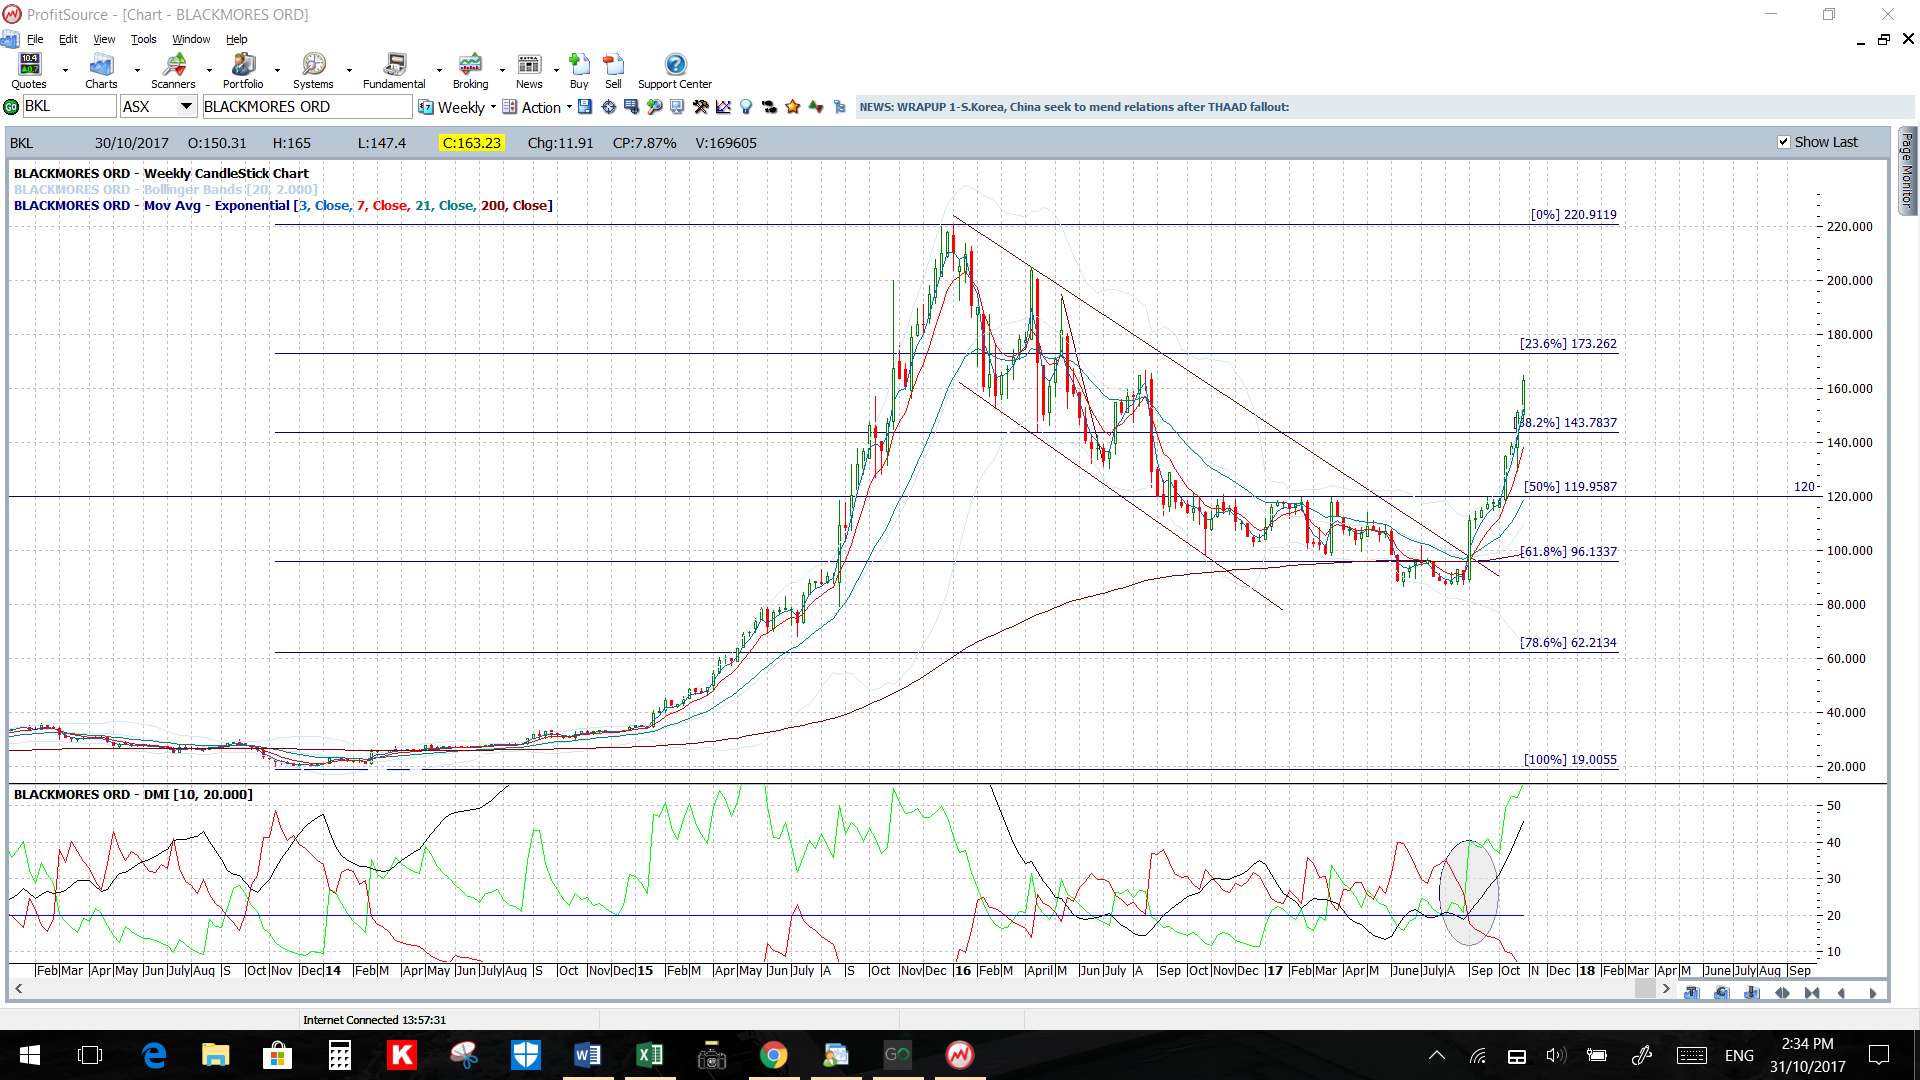
Task: Click the 'T' chart icon at bottom right
Action: pyautogui.click(x=1692, y=993)
